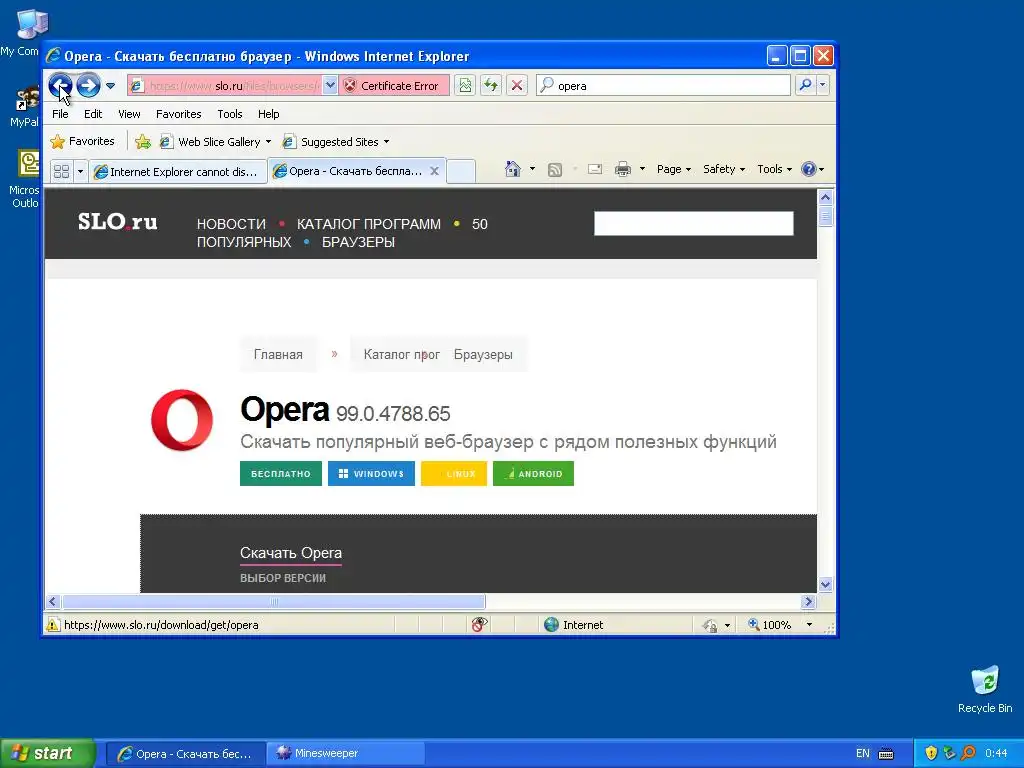Open the 100% zoom level button
This screenshot has width=1024, height=768.
click(770, 625)
